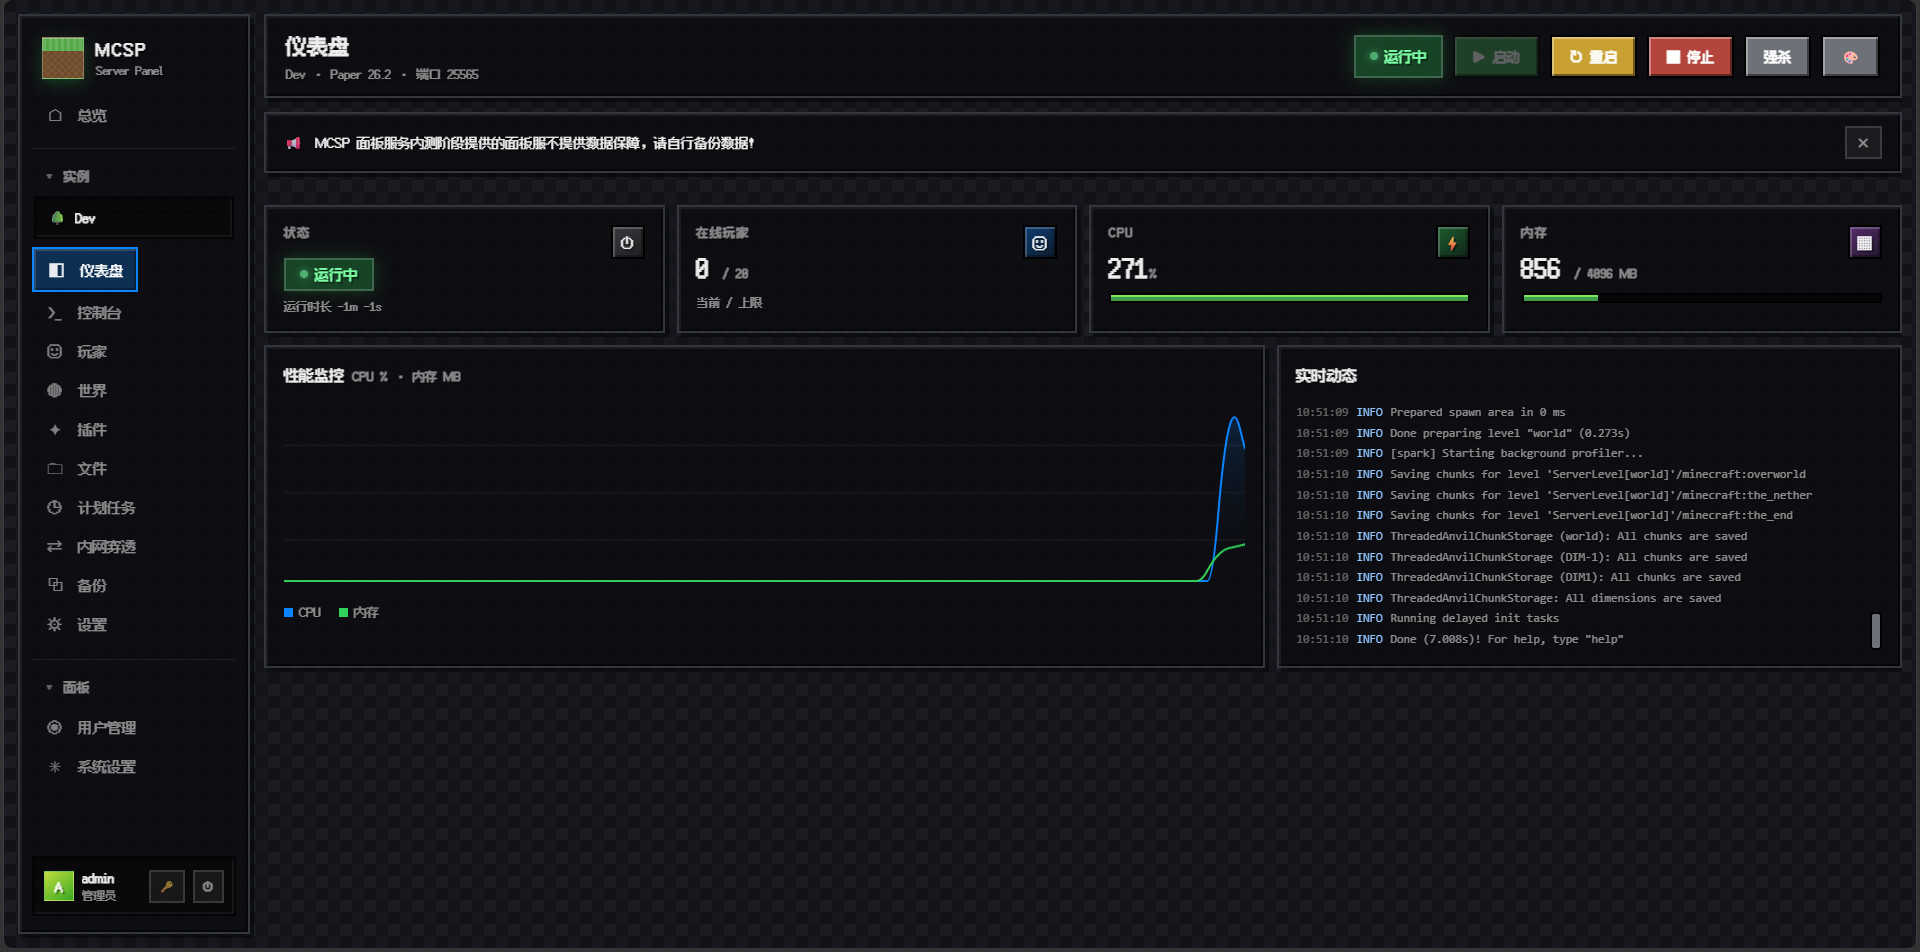Click the 内存 usage progress bar
The height and width of the screenshot is (952, 1920).
1702,298
